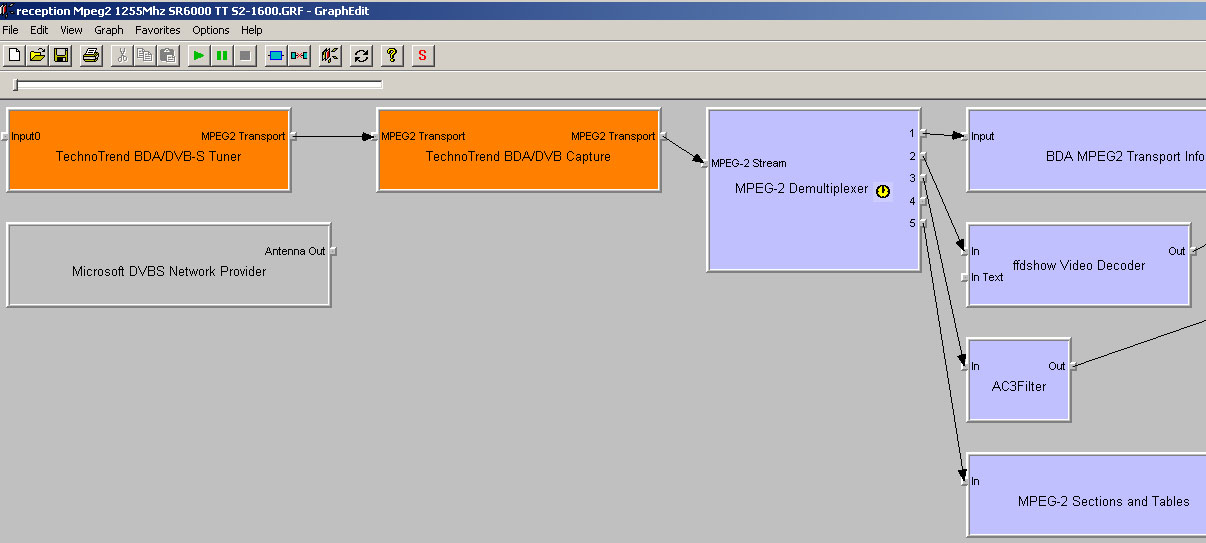1206x543 pixels.
Task: Click the middle of the seek bar track
Action: click(x=197, y=85)
